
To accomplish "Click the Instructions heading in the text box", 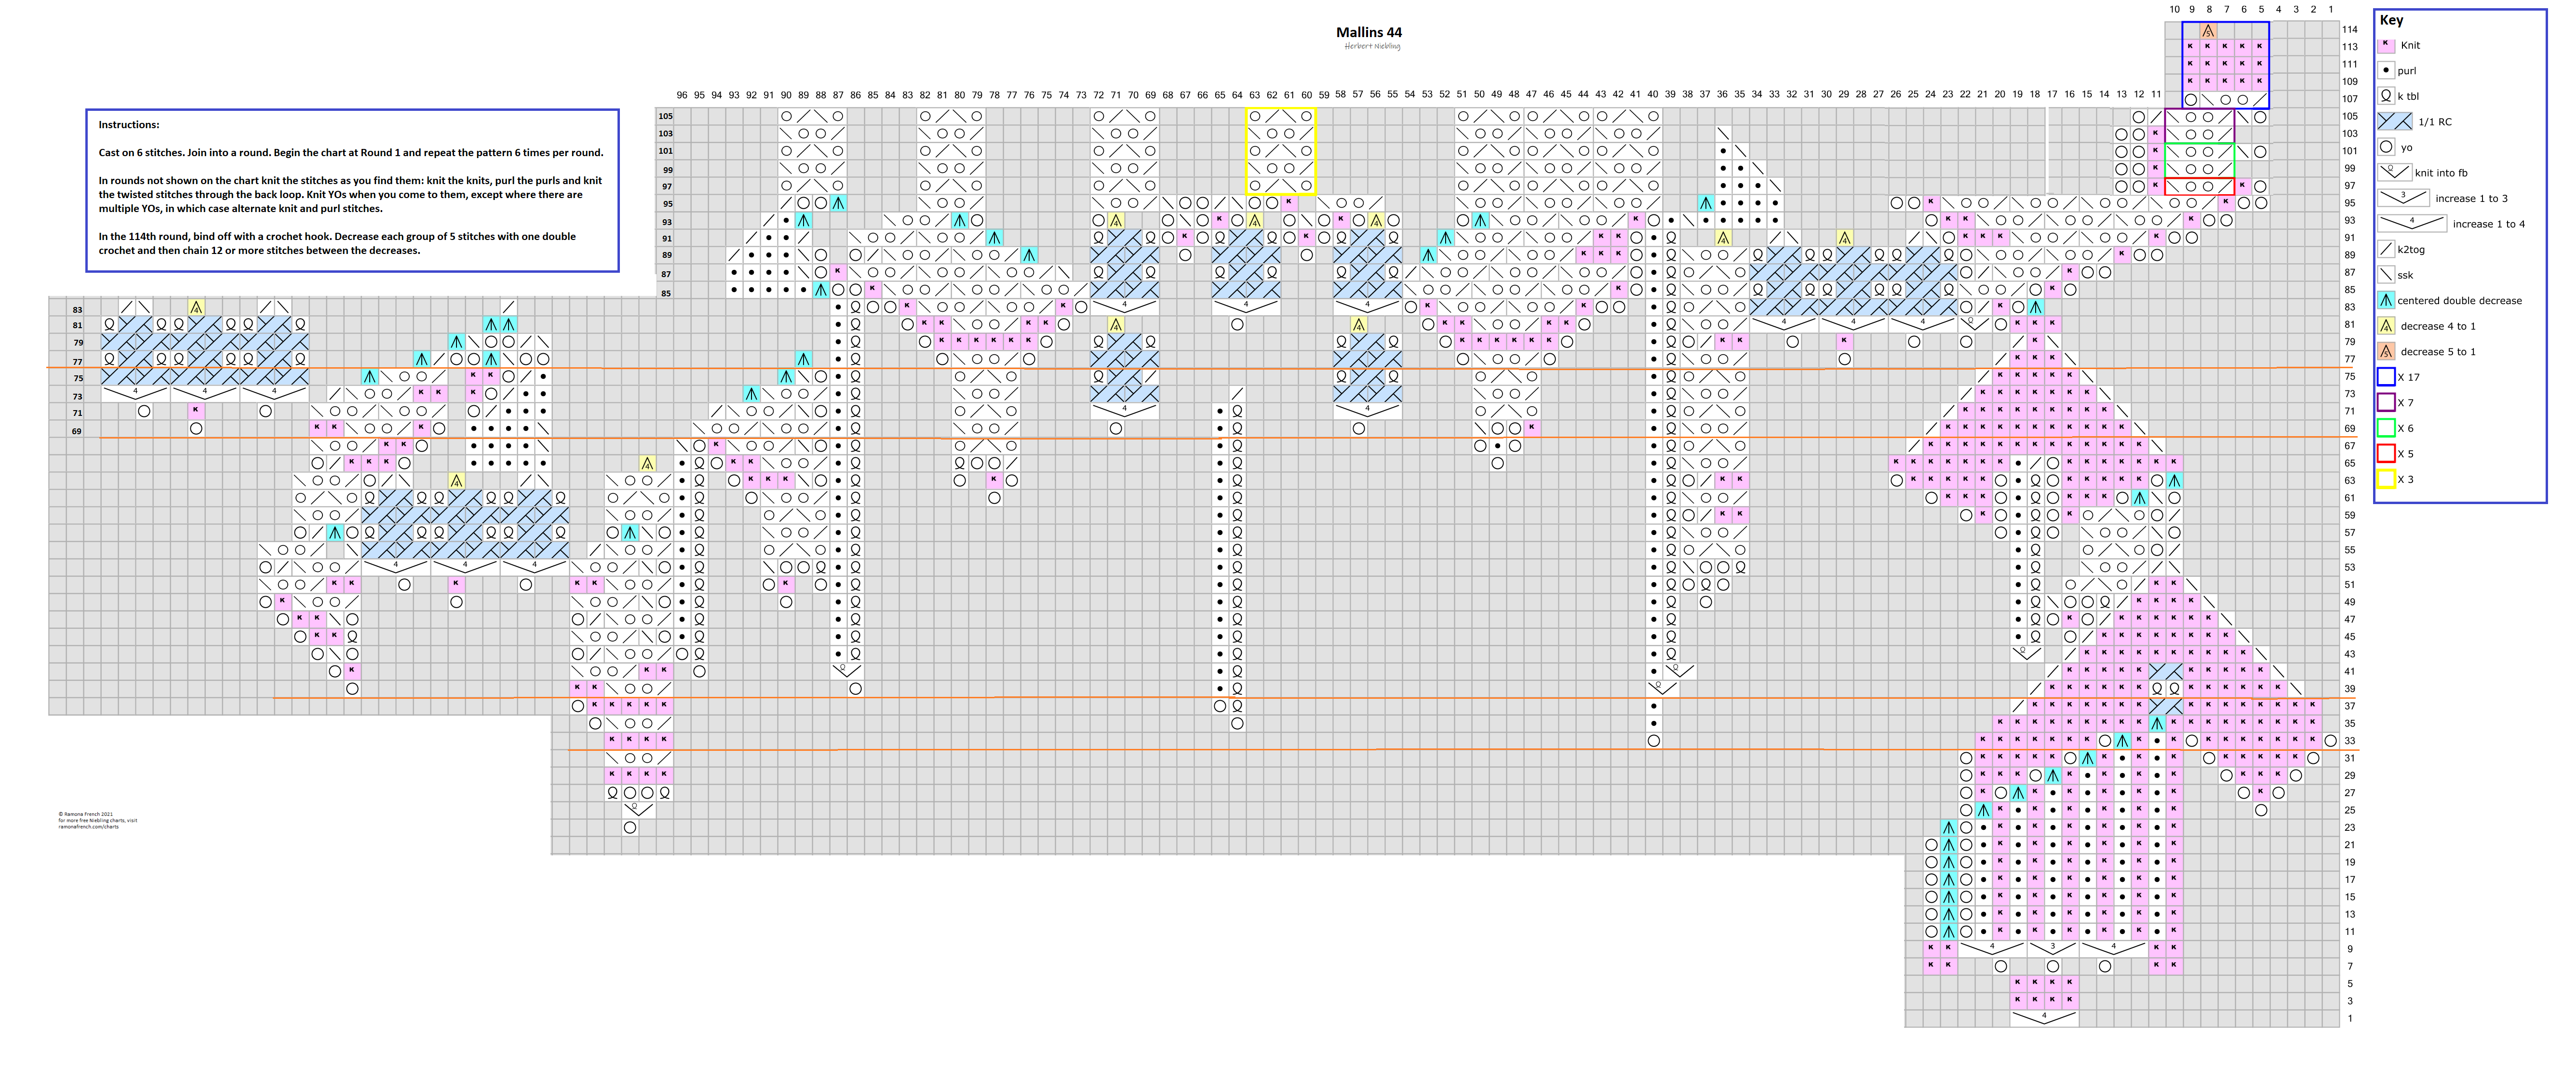I will tap(128, 125).
